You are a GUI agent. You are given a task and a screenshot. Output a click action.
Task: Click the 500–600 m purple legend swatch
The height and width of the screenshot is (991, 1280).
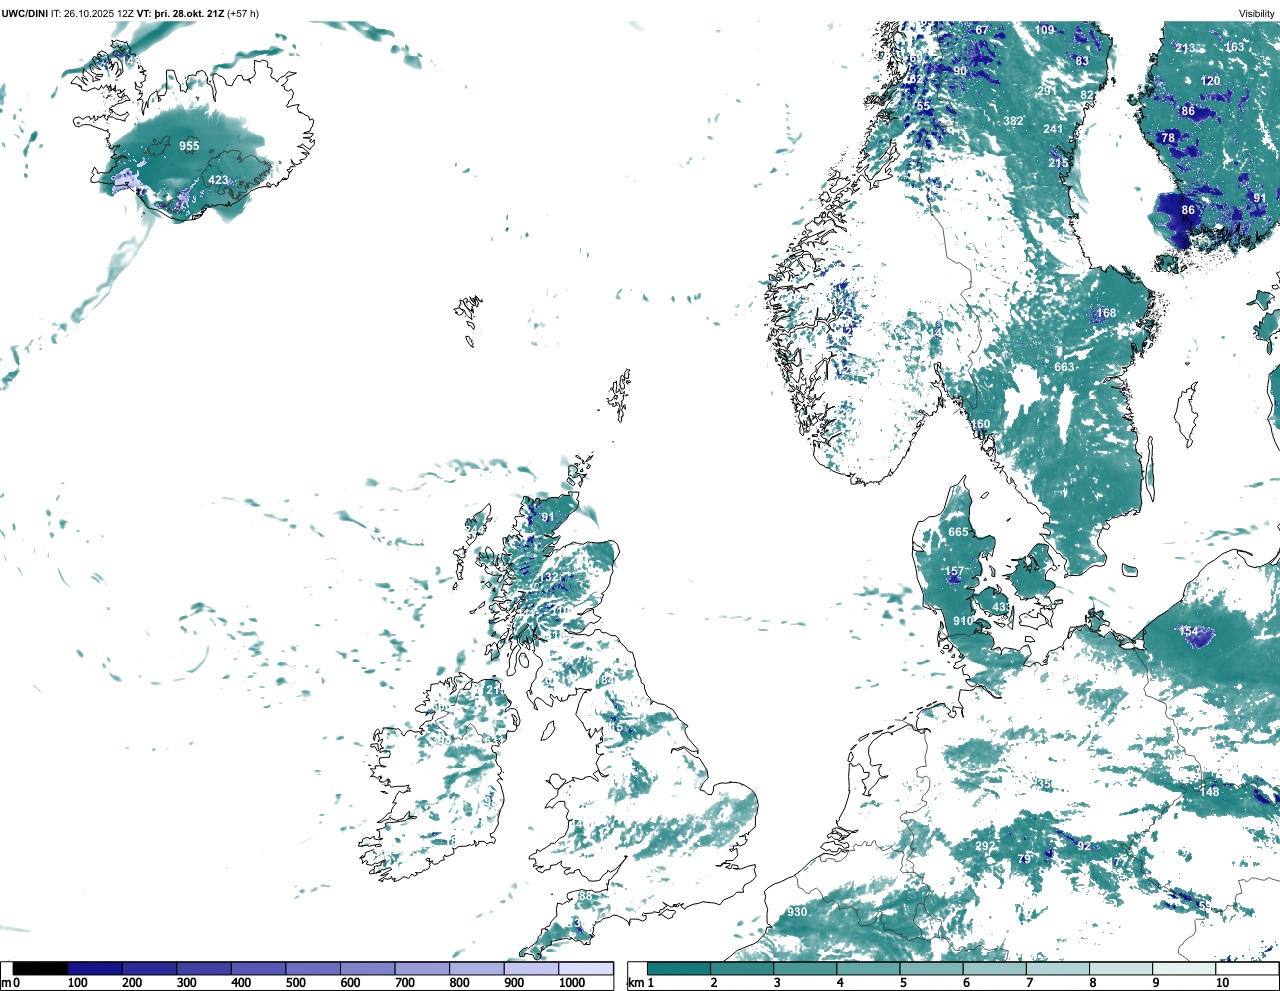click(x=313, y=968)
